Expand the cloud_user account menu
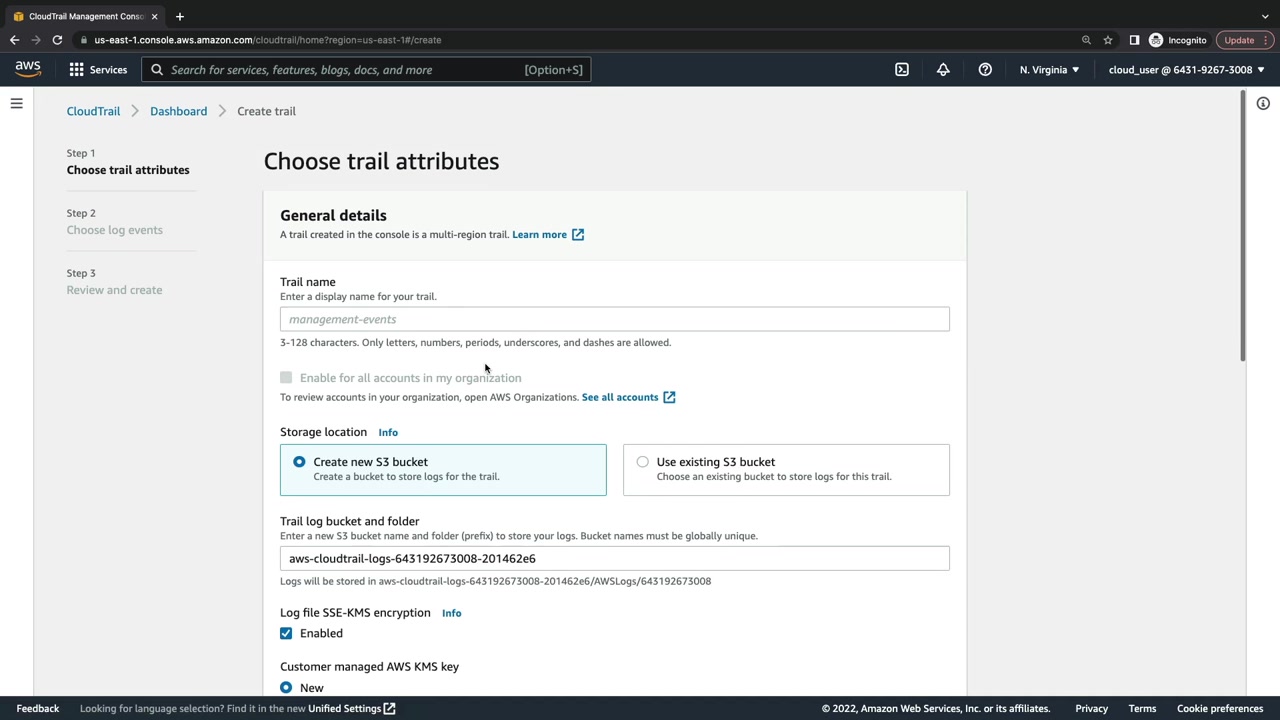This screenshot has width=1280, height=720. coord(1186,70)
